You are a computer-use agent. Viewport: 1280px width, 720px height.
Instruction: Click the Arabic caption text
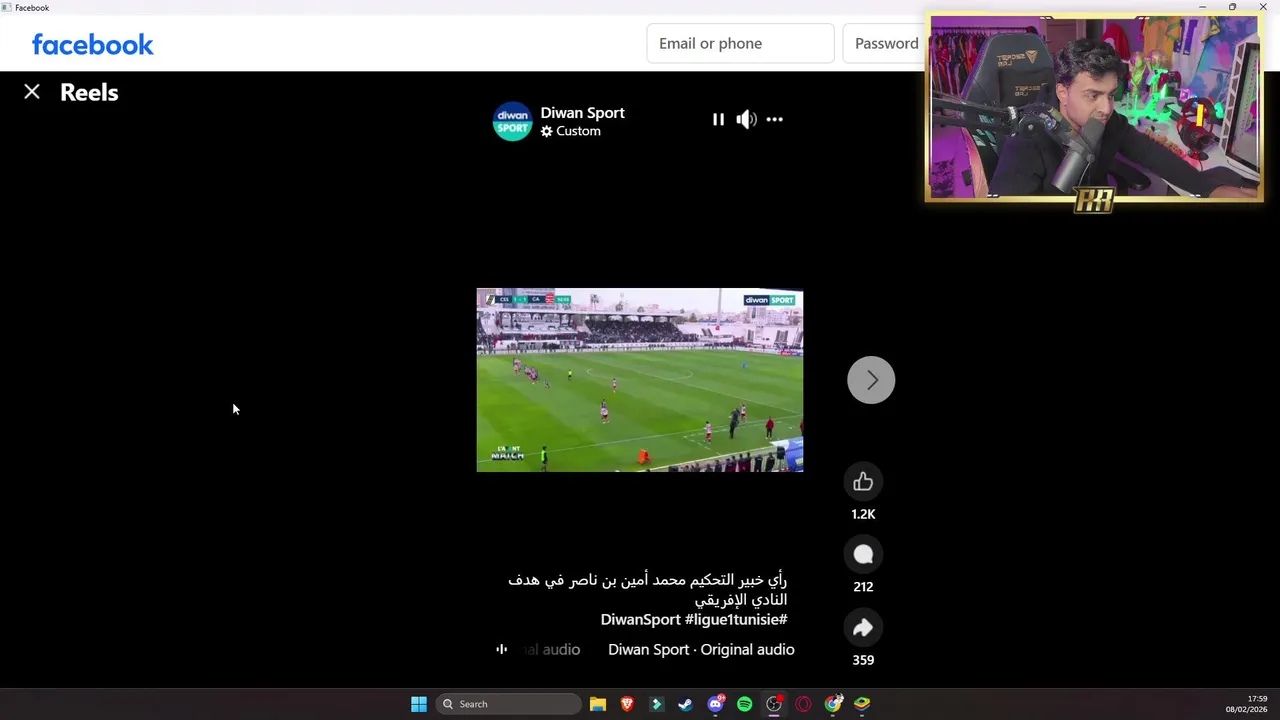point(648,590)
